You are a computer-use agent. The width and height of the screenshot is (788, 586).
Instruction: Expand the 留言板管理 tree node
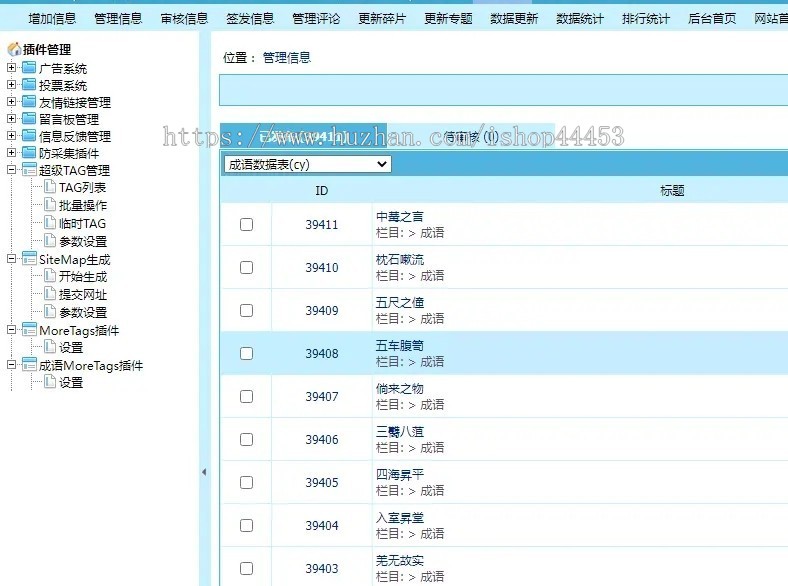tap(11, 119)
